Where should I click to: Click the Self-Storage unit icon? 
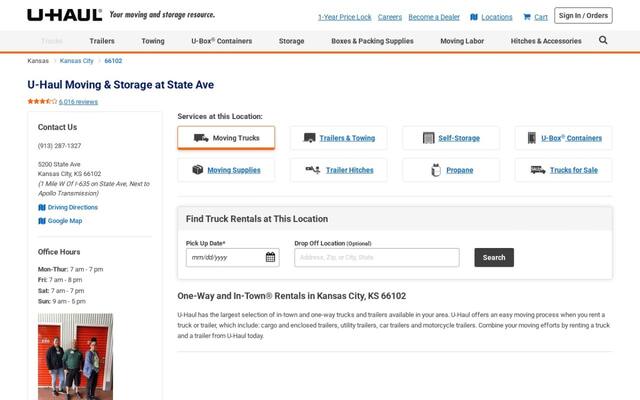429,138
